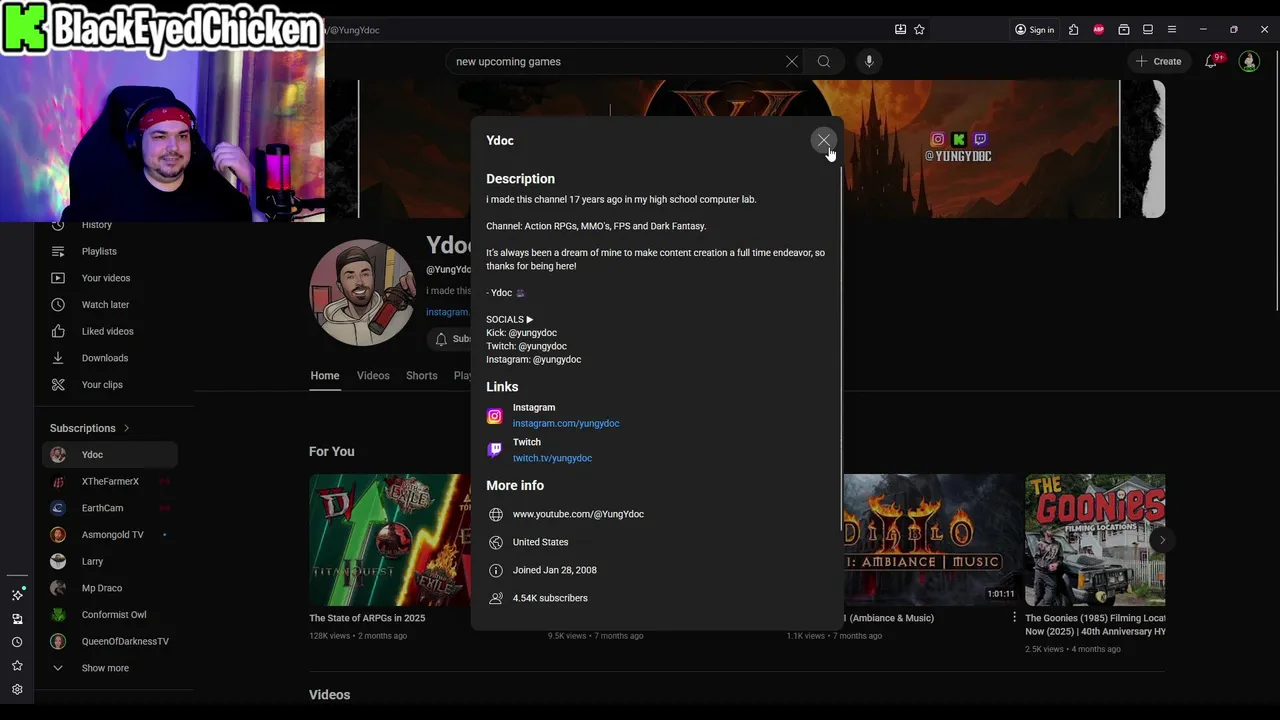Open Liked videos in the sidebar

(110, 331)
